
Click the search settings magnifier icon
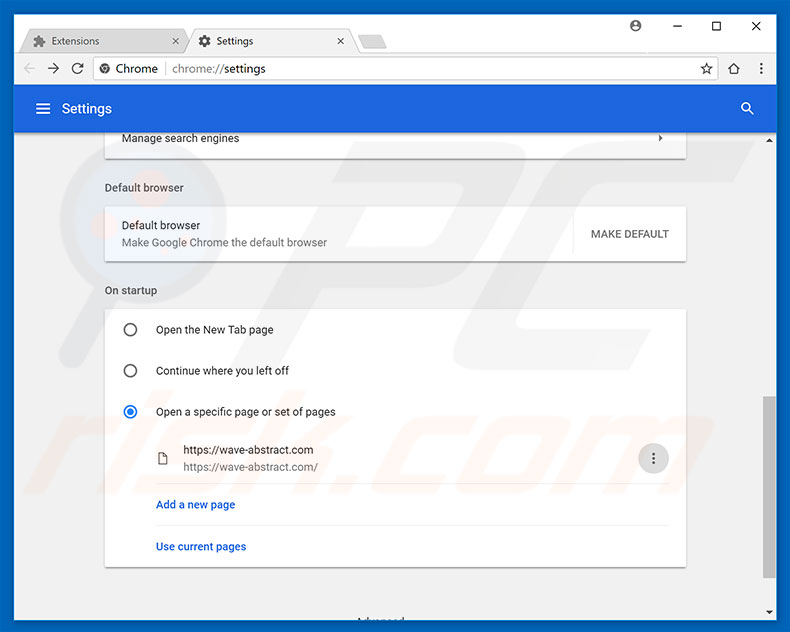(x=747, y=109)
